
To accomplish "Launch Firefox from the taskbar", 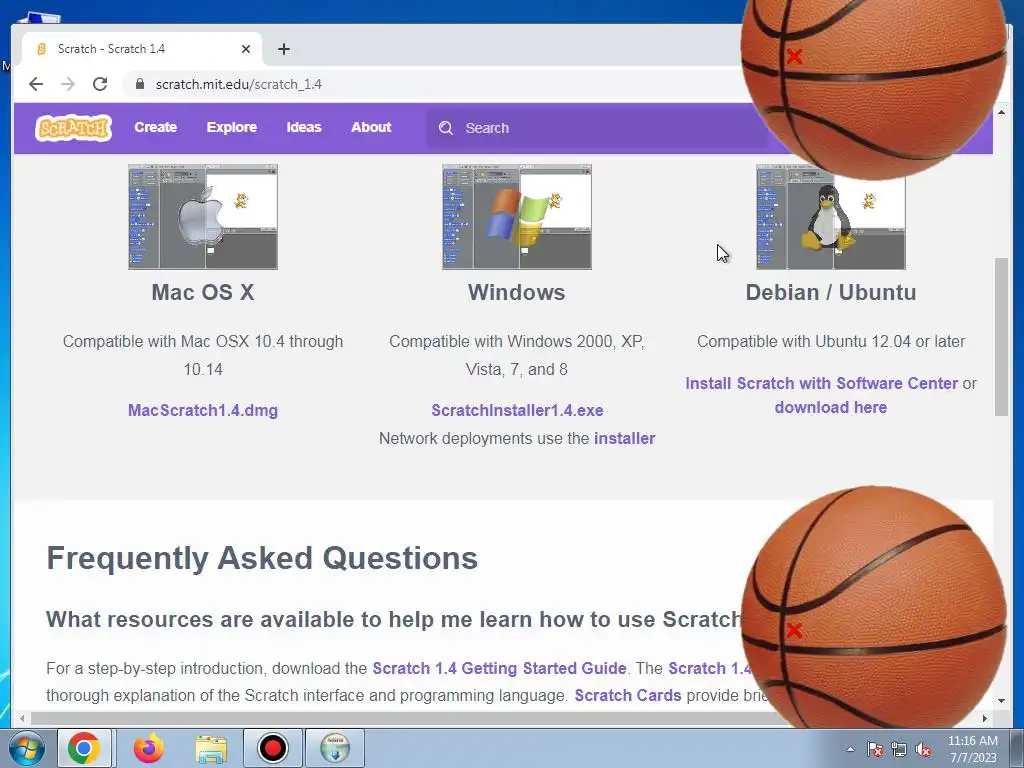I will coord(149,748).
